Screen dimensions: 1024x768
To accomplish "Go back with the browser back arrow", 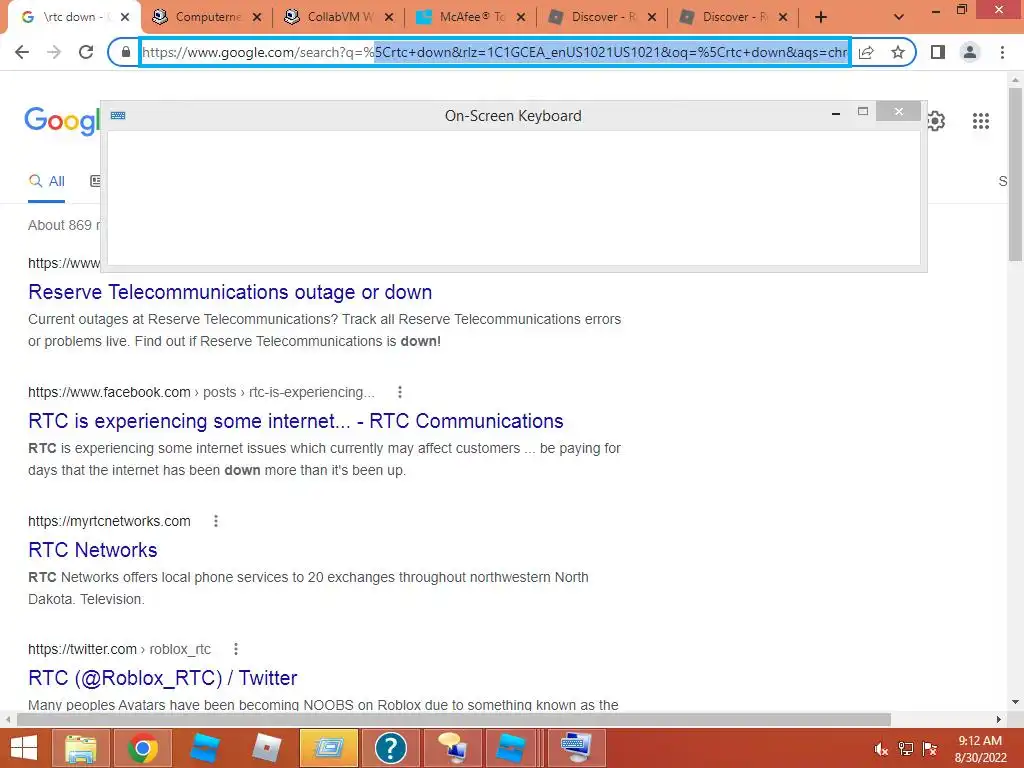I will 22,52.
